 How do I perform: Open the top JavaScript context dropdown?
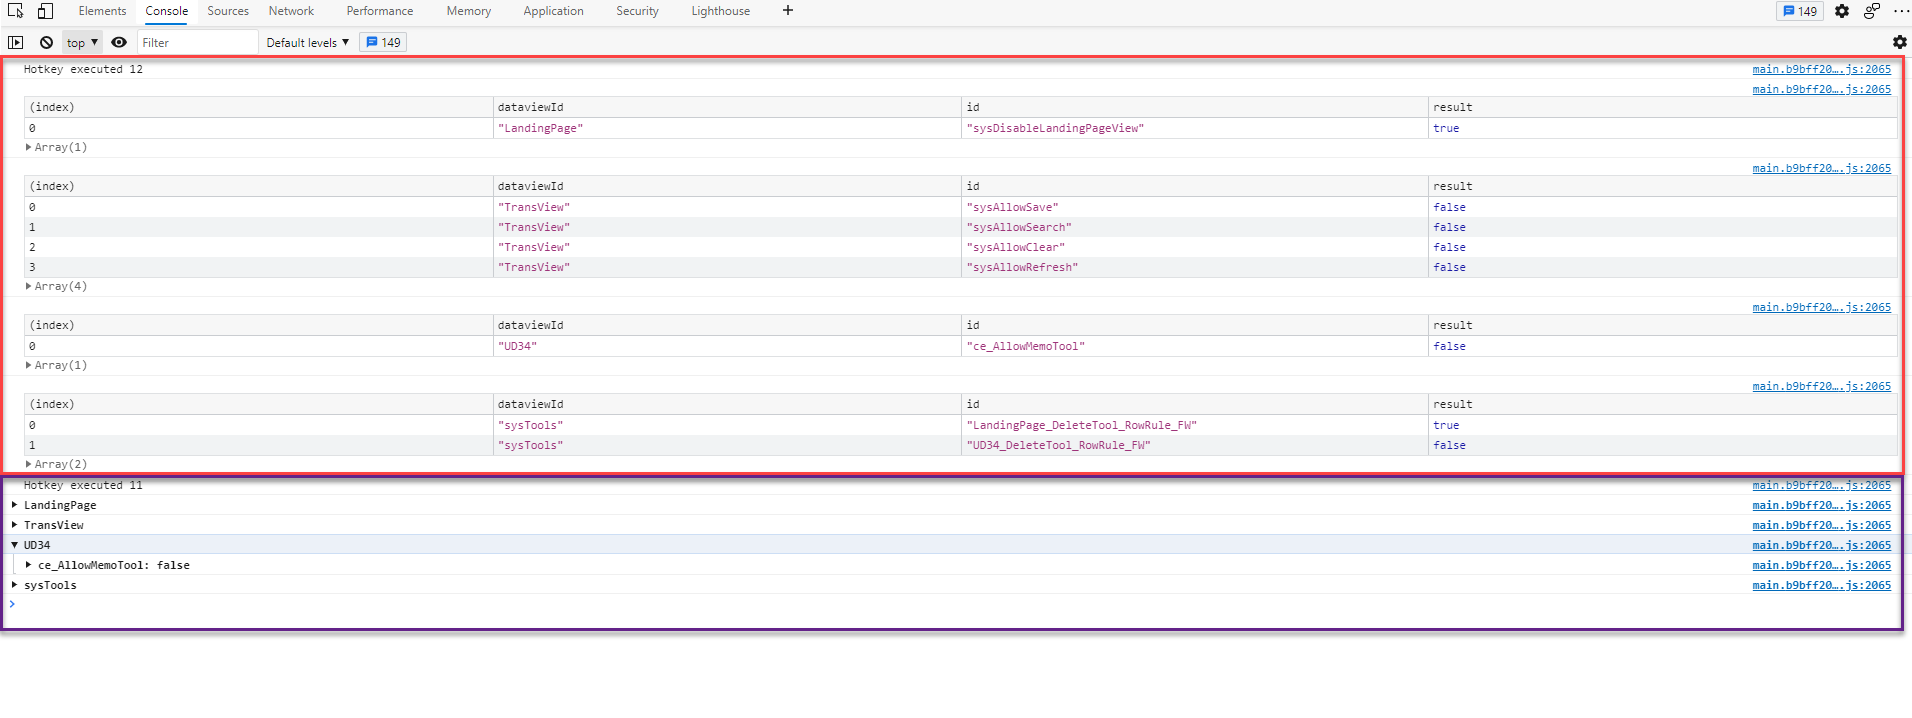(x=82, y=42)
